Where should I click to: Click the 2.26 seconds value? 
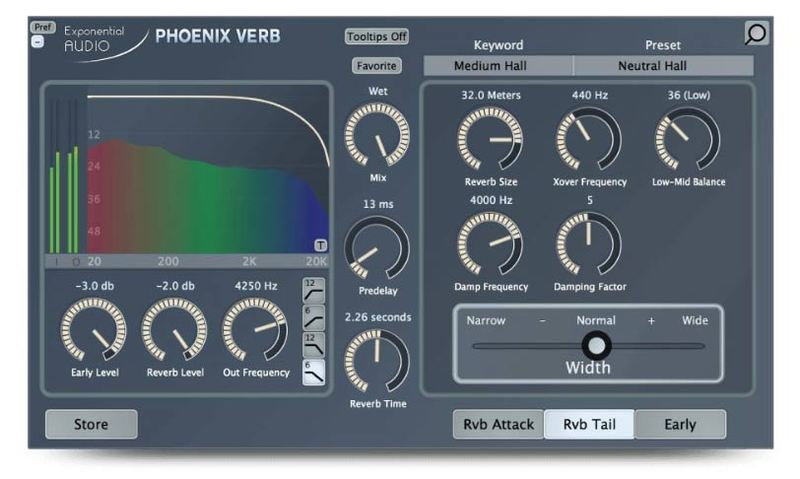point(378,317)
